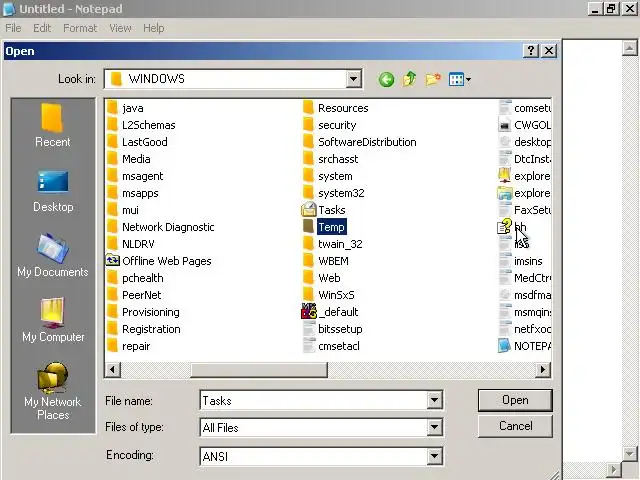Image resolution: width=640 pixels, height=480 pixels.
Task: Open the File menu in Notepad
Action: pos(13,28)
